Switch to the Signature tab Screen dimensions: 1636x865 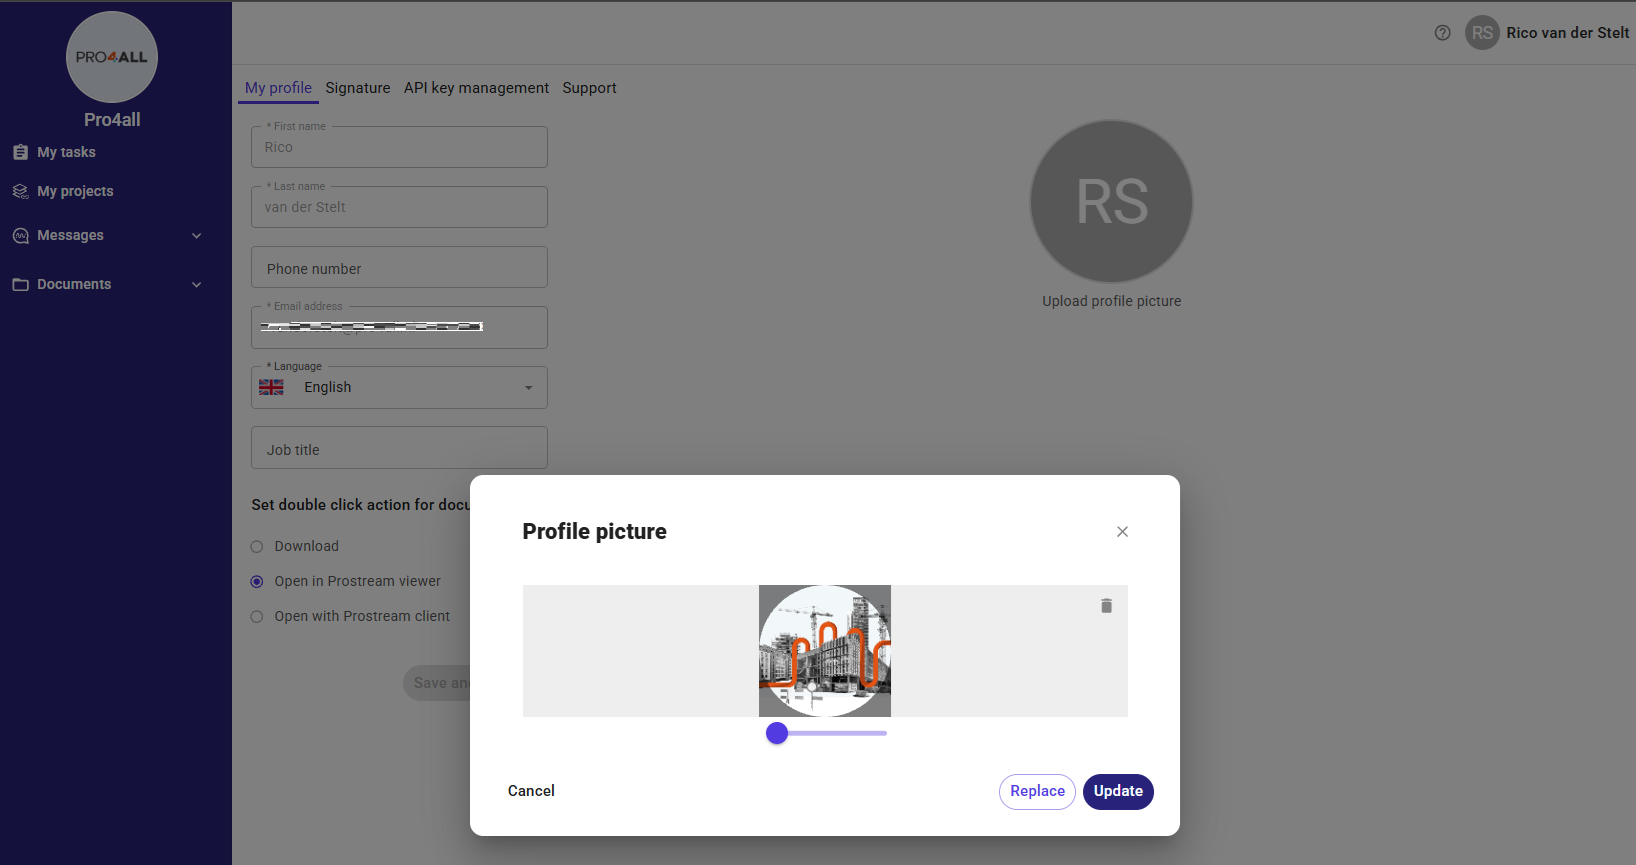358,88
